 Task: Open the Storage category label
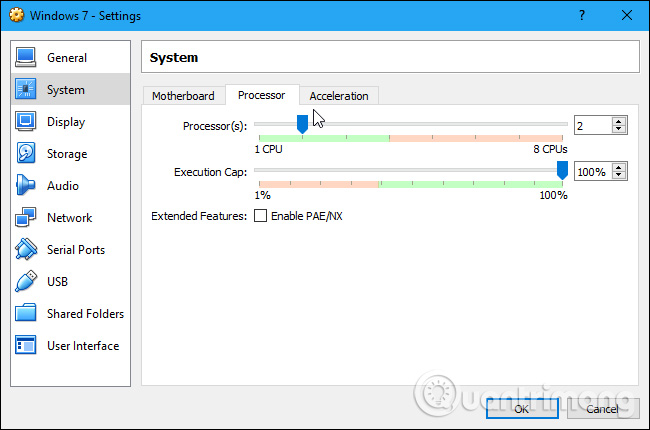point(67,154)
